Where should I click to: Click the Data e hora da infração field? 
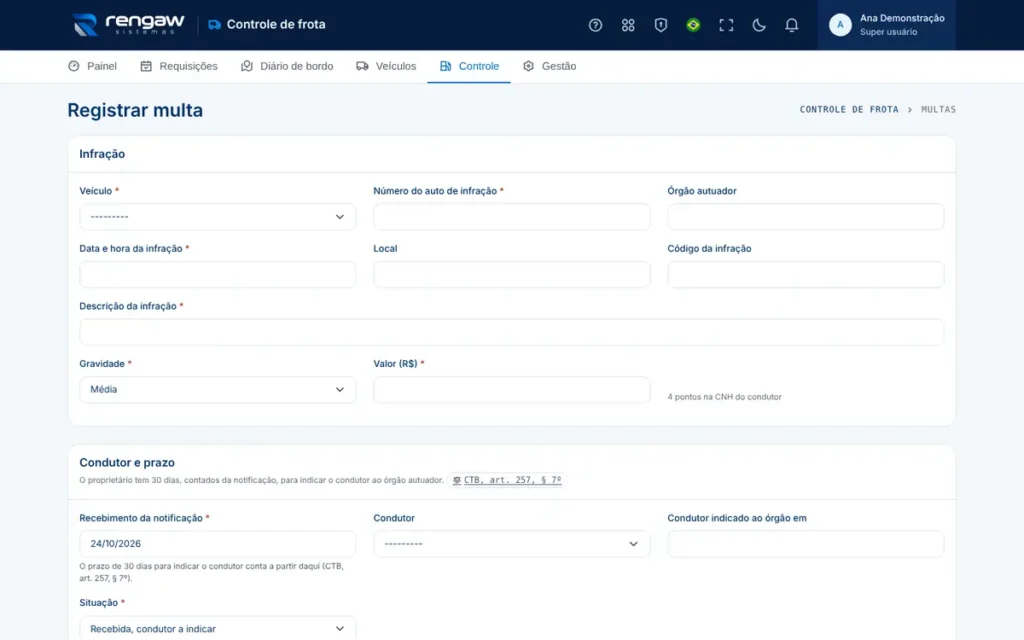coord(217,274)
